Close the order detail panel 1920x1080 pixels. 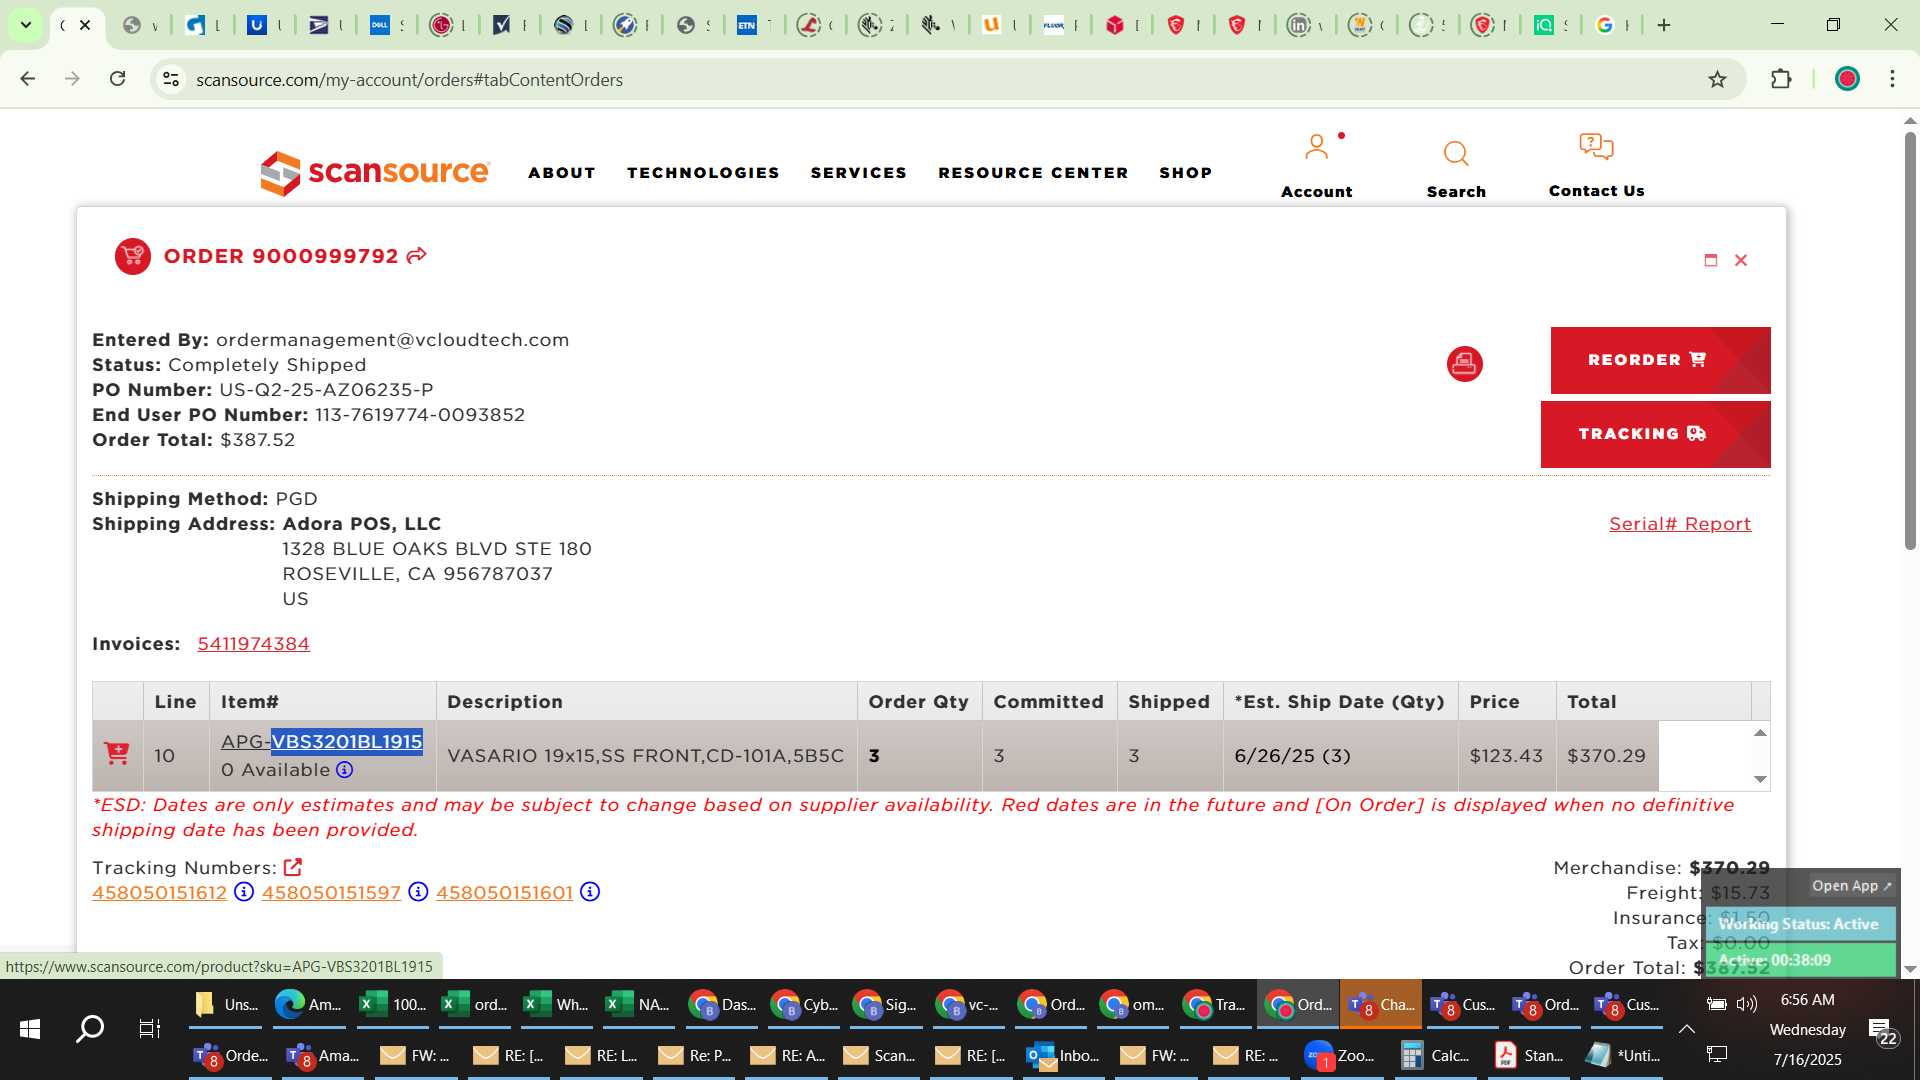coord(1741,260)
